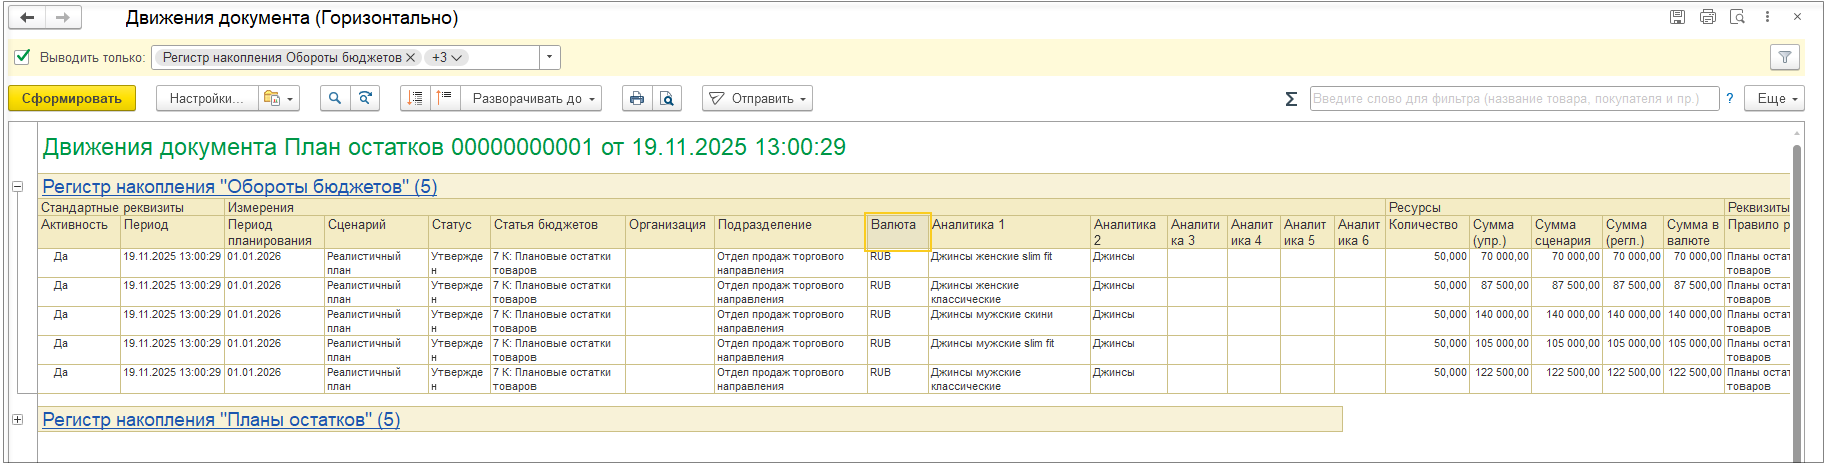Open the 'Еще' menu

[x=1775, y=98]
